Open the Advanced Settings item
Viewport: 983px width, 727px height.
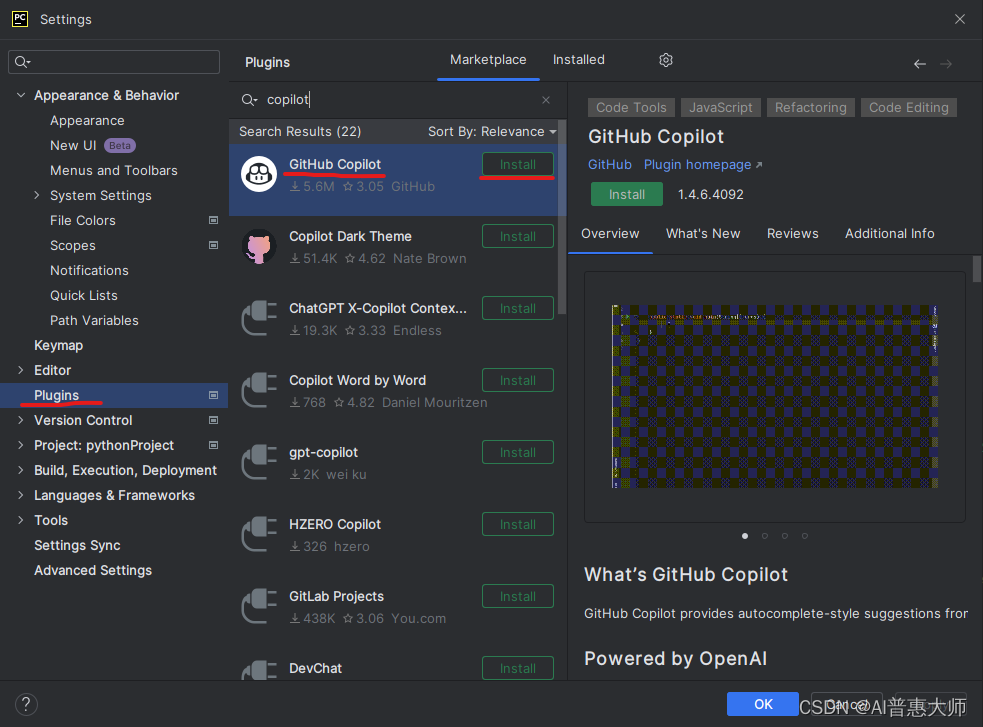93,570
